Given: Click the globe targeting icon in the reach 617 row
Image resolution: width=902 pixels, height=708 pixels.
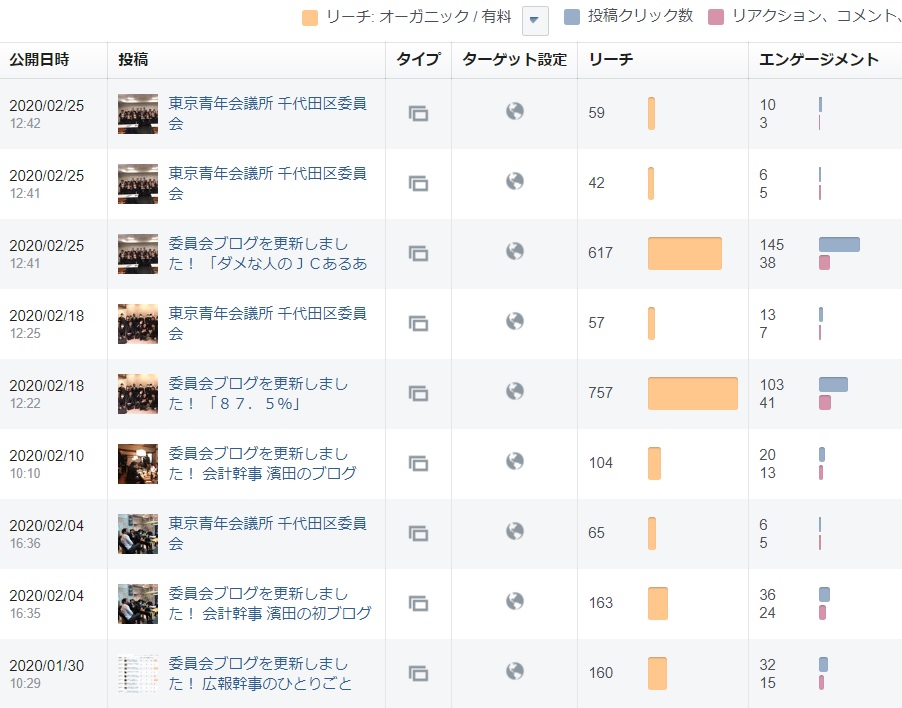Looking at the screenshot, I should pyautogui.click(x=515, y=251).
